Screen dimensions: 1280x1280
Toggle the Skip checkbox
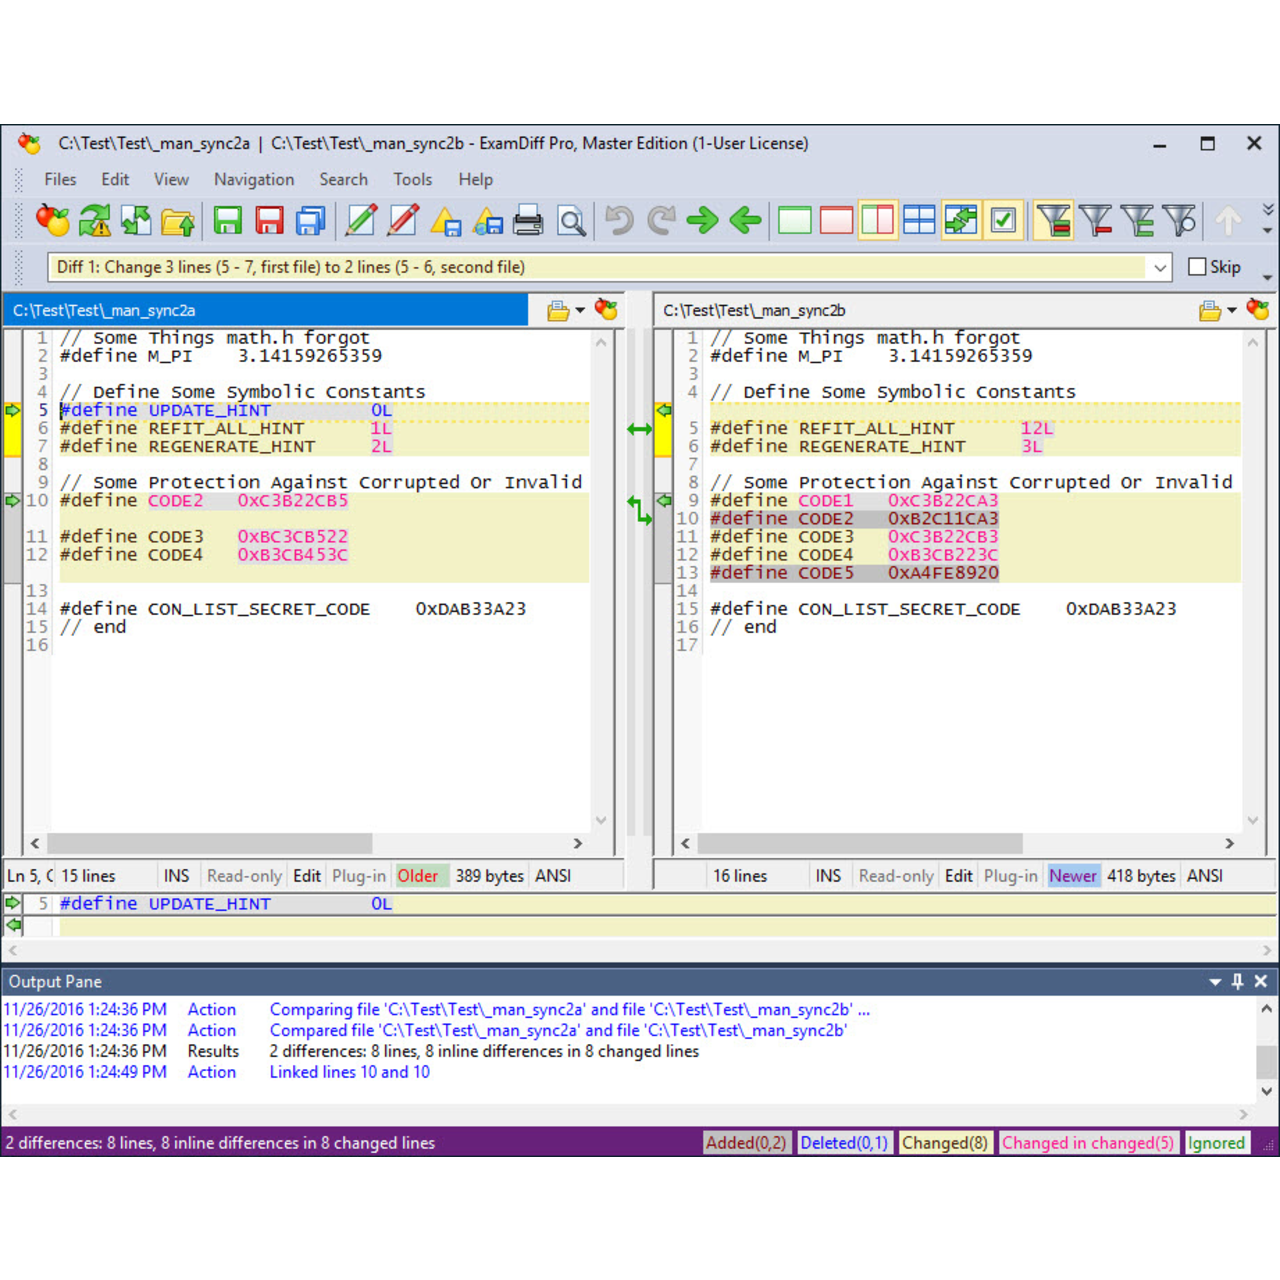1197,267
